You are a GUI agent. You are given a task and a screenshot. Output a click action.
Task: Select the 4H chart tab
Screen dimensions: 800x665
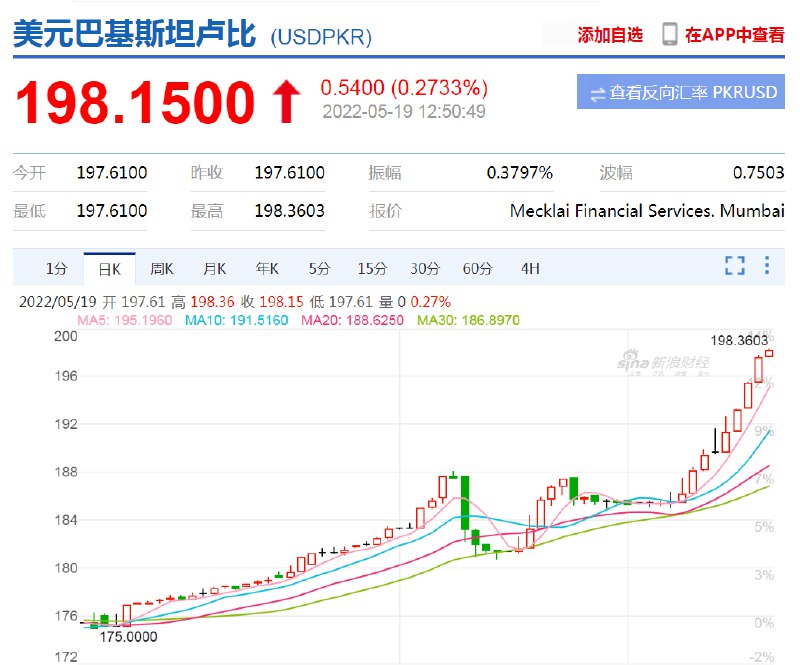[530, 268]
